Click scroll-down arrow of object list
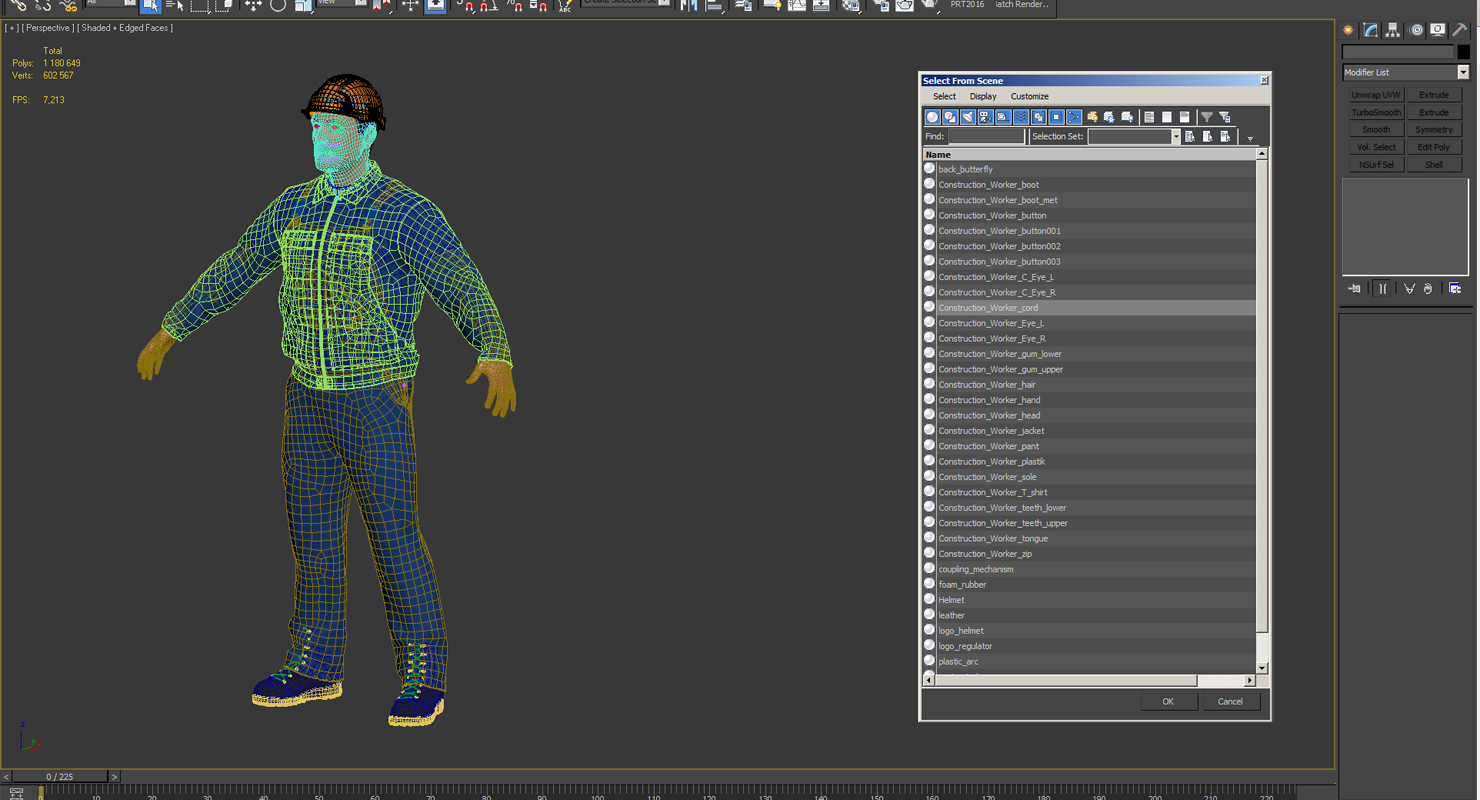The width and height of the screenshot is (1480, 800). 1261,668
